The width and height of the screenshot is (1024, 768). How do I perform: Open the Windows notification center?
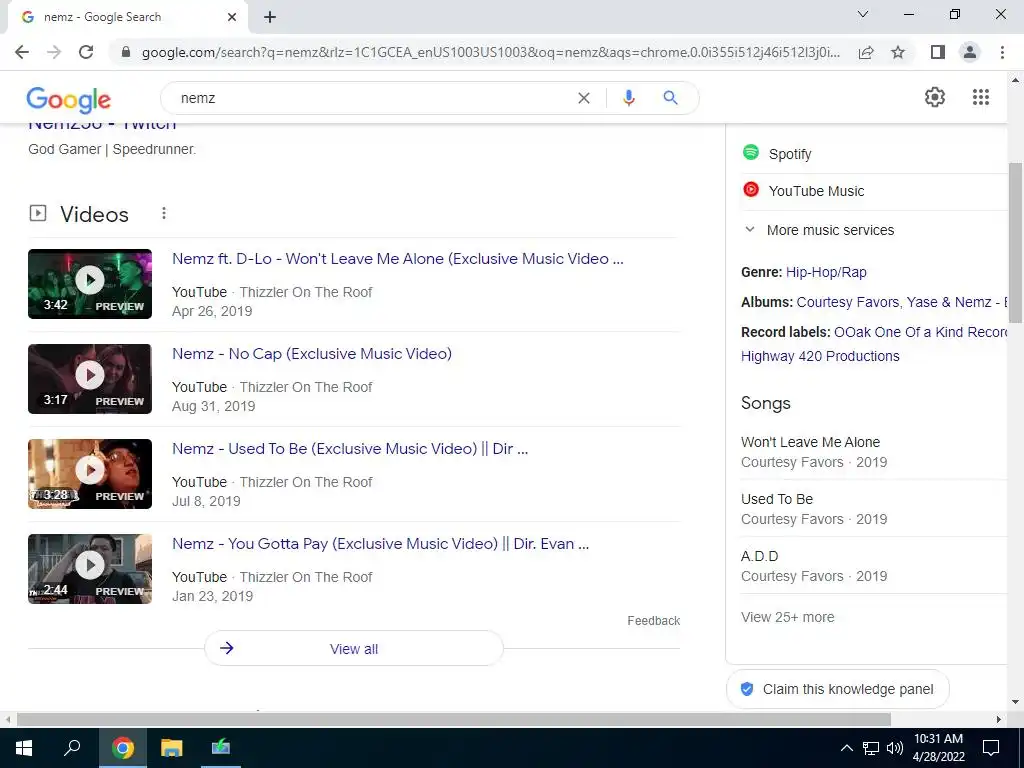point(991,748)
